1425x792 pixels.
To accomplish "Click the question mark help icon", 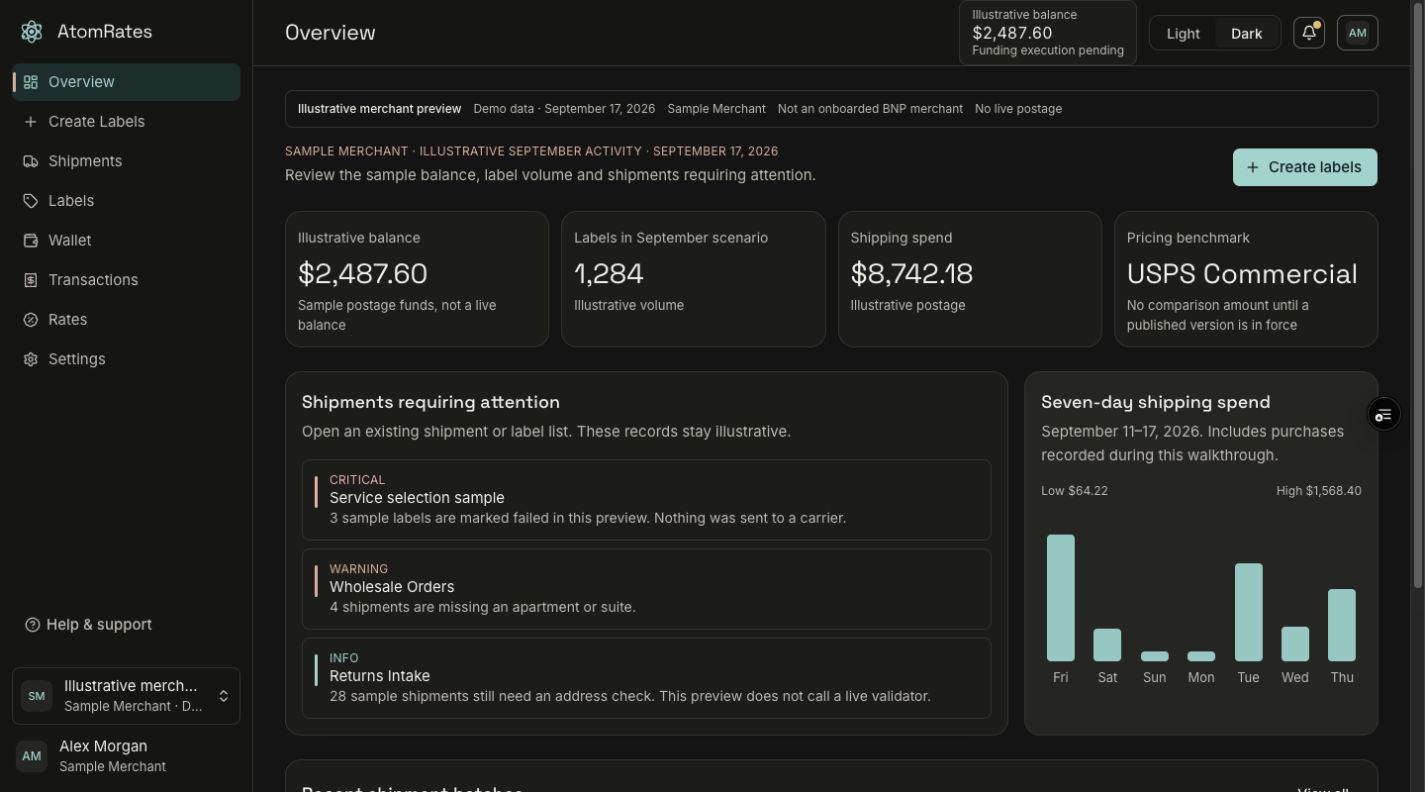I will pos(32,625).
